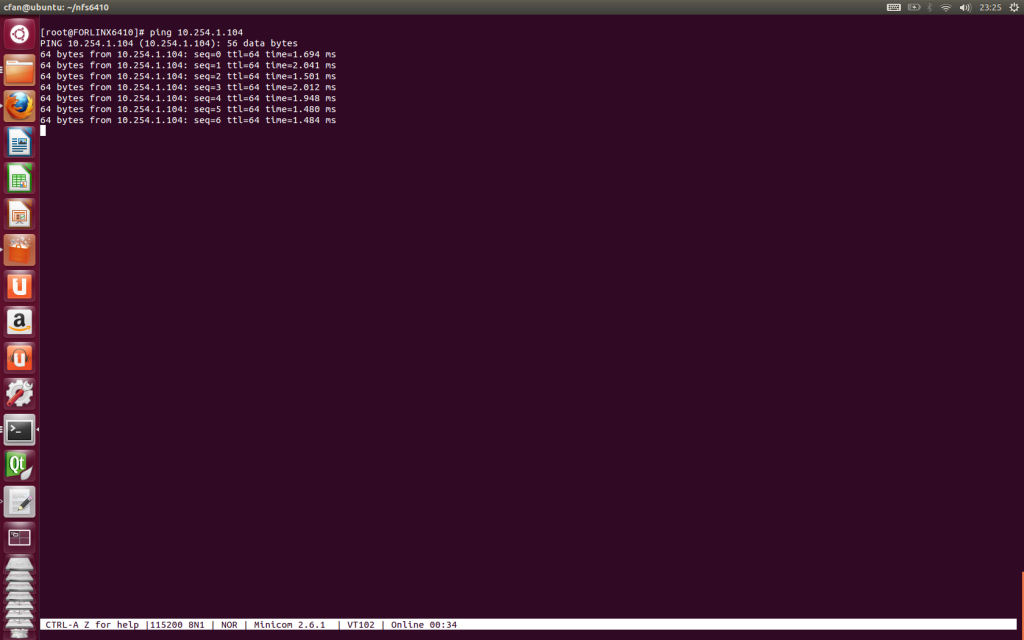Open the Files manager in launcher
This screenshot has height=640, width=1024.
pyautogui.click(x=19, y=70)
